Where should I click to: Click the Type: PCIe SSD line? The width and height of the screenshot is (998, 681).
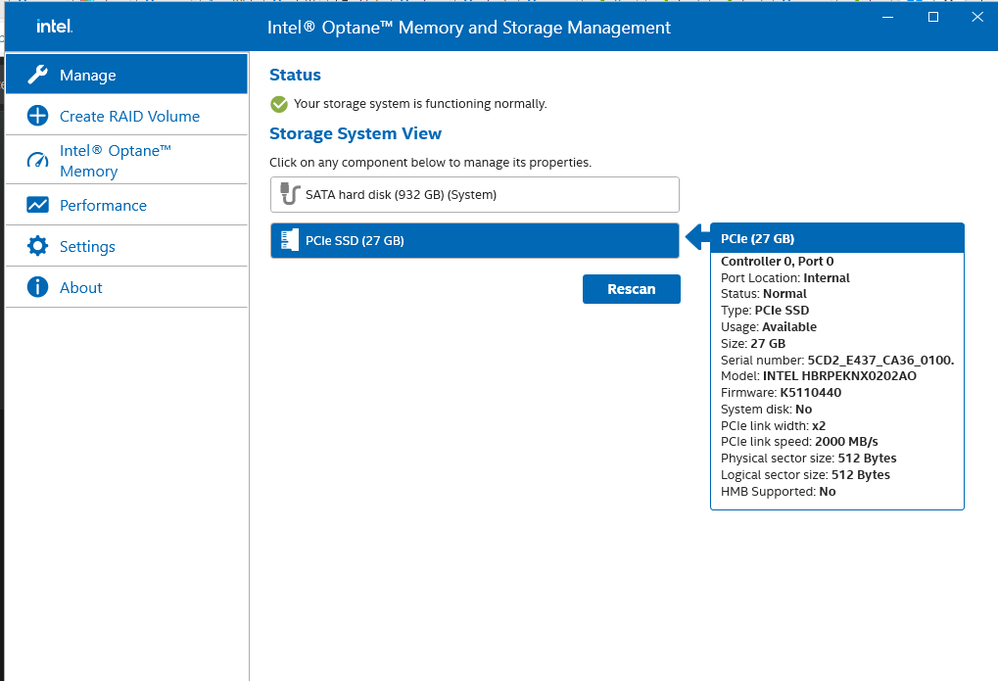pyautogui.click(x=765, y=310)
